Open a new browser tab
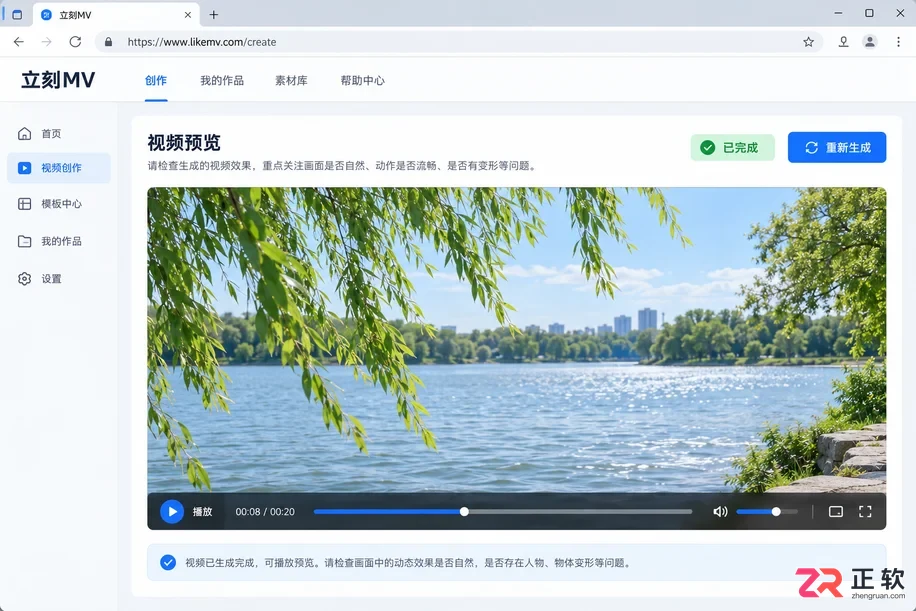 pyautogui.click(x=214, y=15)
